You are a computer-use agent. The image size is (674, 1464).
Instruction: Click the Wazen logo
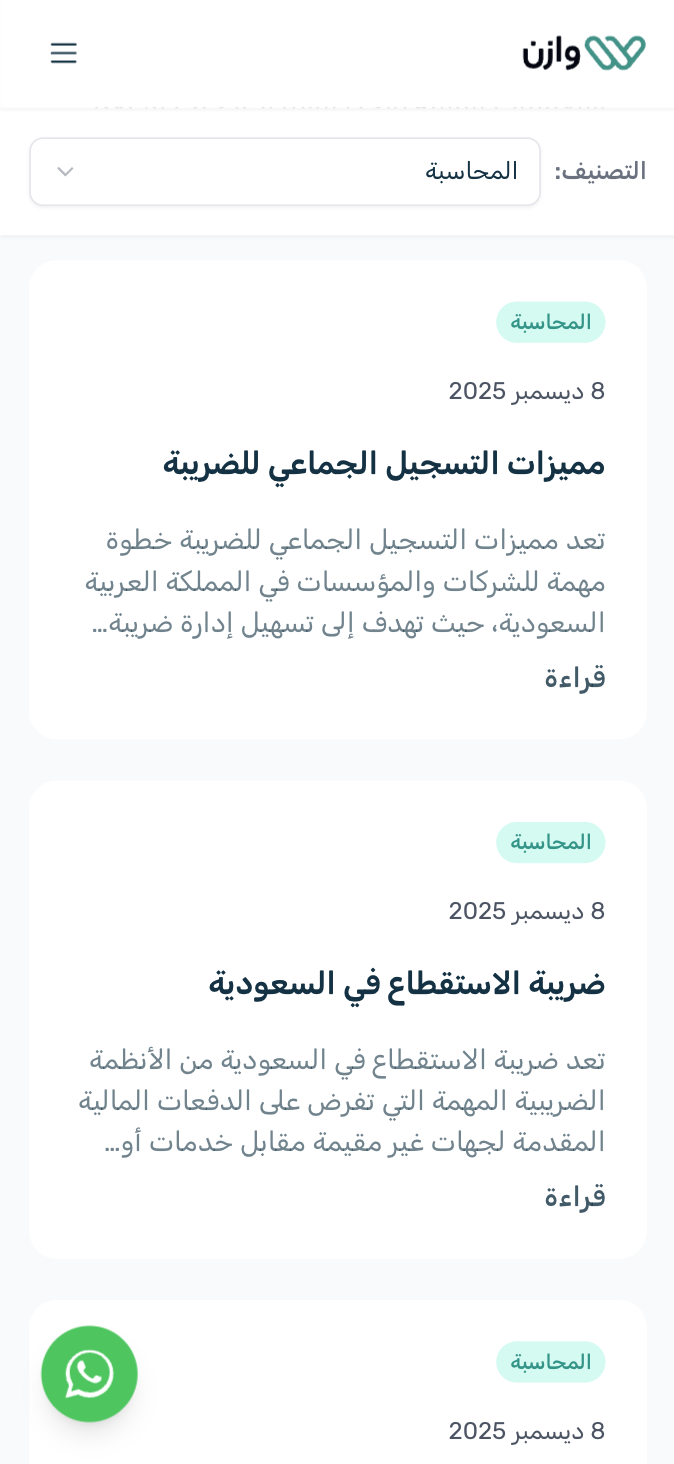click(x=584, y=52)
